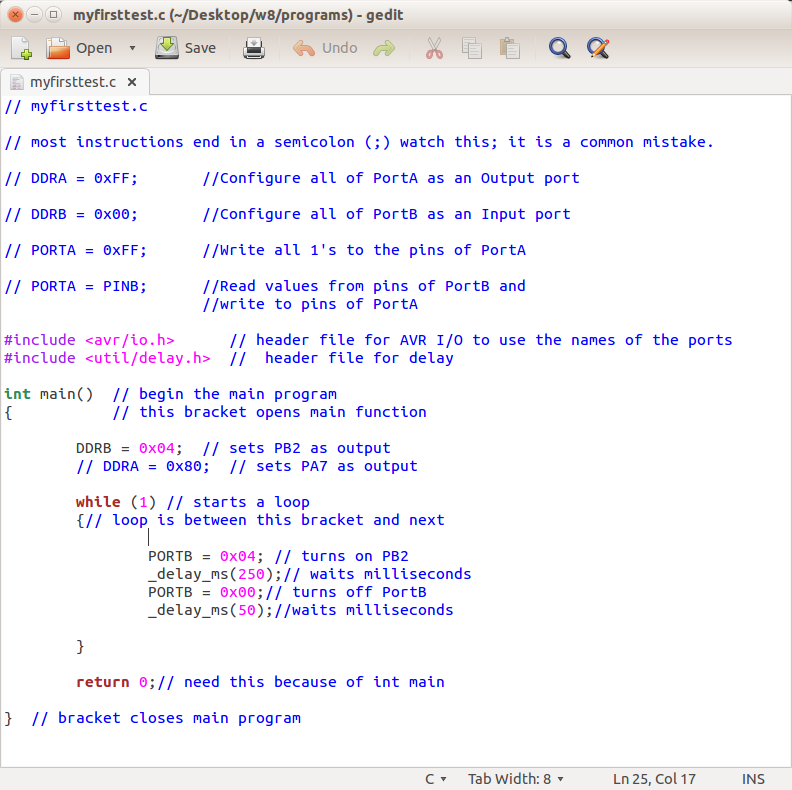Viewport: 792px width, 790px height.
Task: Click the "PORTB = 0x00;" statement
Action: pyautogui.click(x=206, y=592)
